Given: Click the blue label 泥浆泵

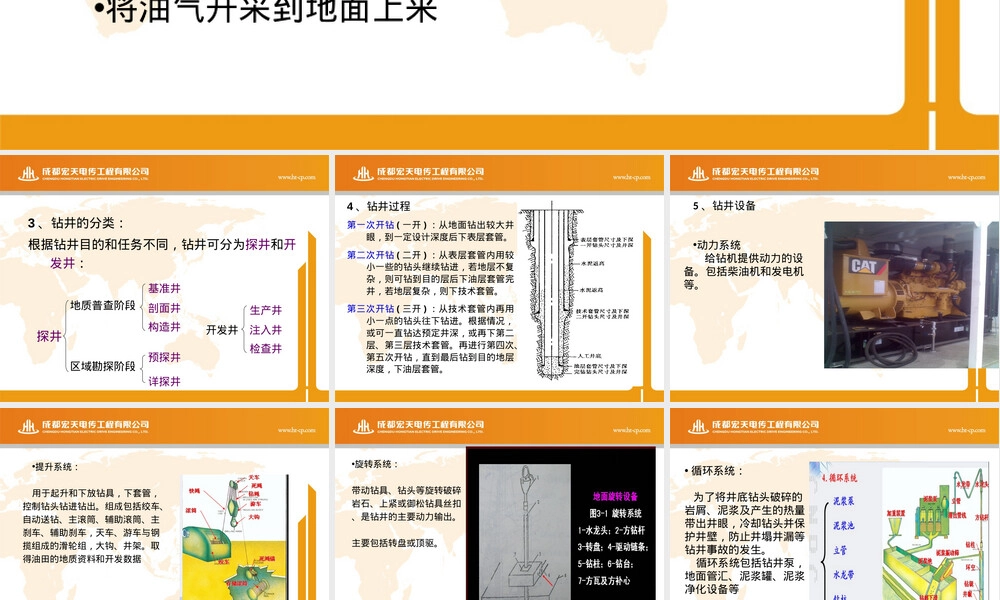Looking at the screenshot, I should [843, 501].
